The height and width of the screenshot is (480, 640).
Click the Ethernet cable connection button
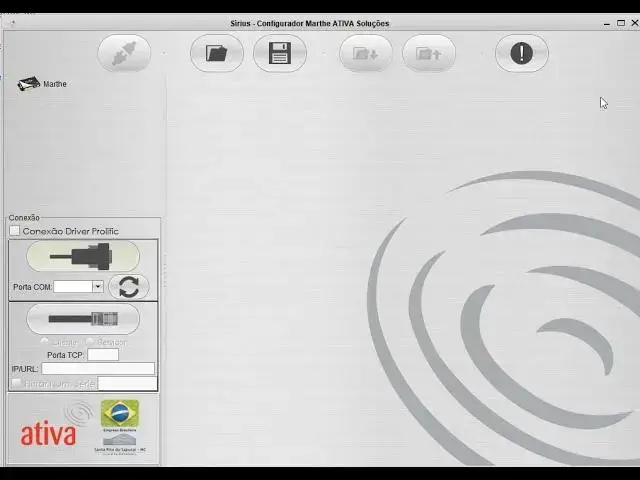(x=83, y=319)
